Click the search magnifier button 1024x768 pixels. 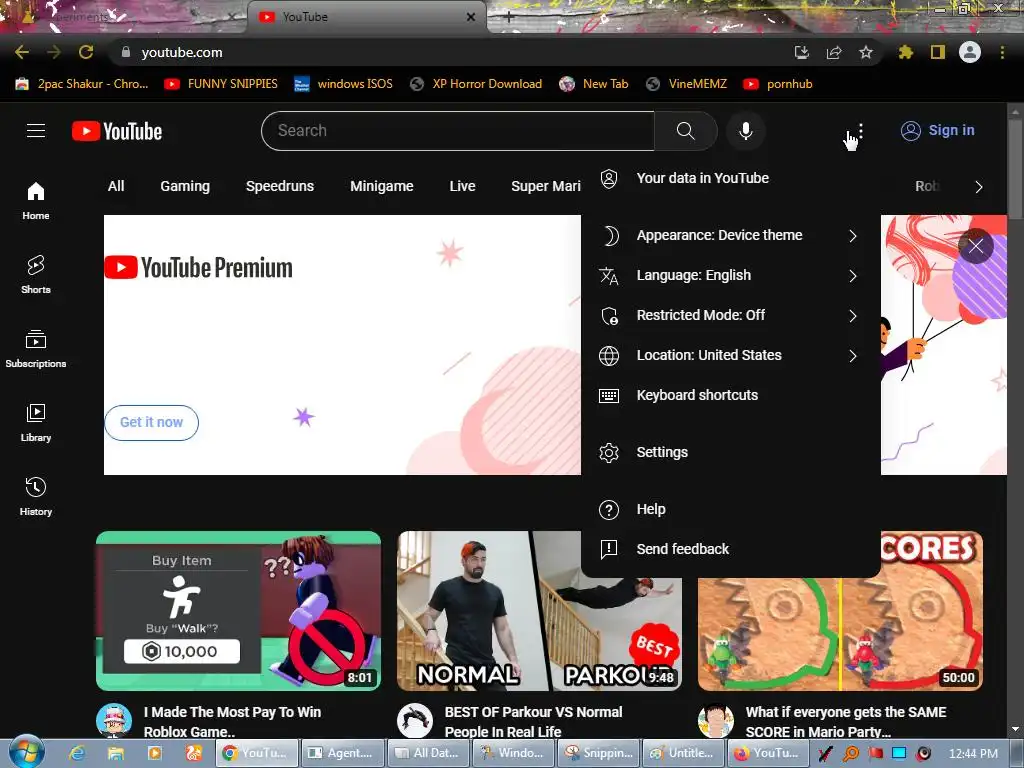[x=685, y=131]
